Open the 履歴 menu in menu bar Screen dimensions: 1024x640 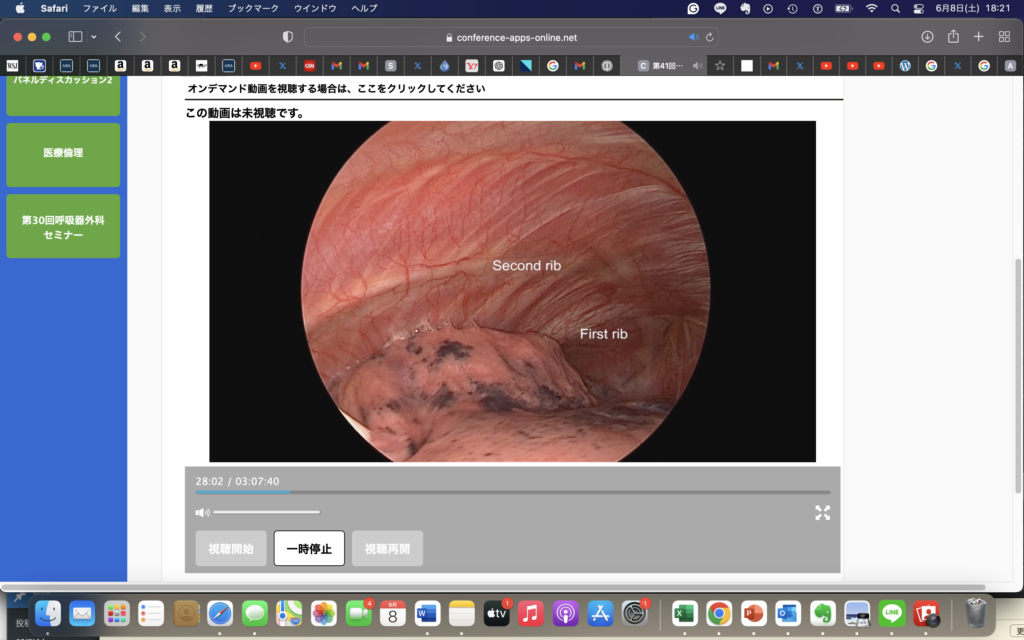[202, 8]
